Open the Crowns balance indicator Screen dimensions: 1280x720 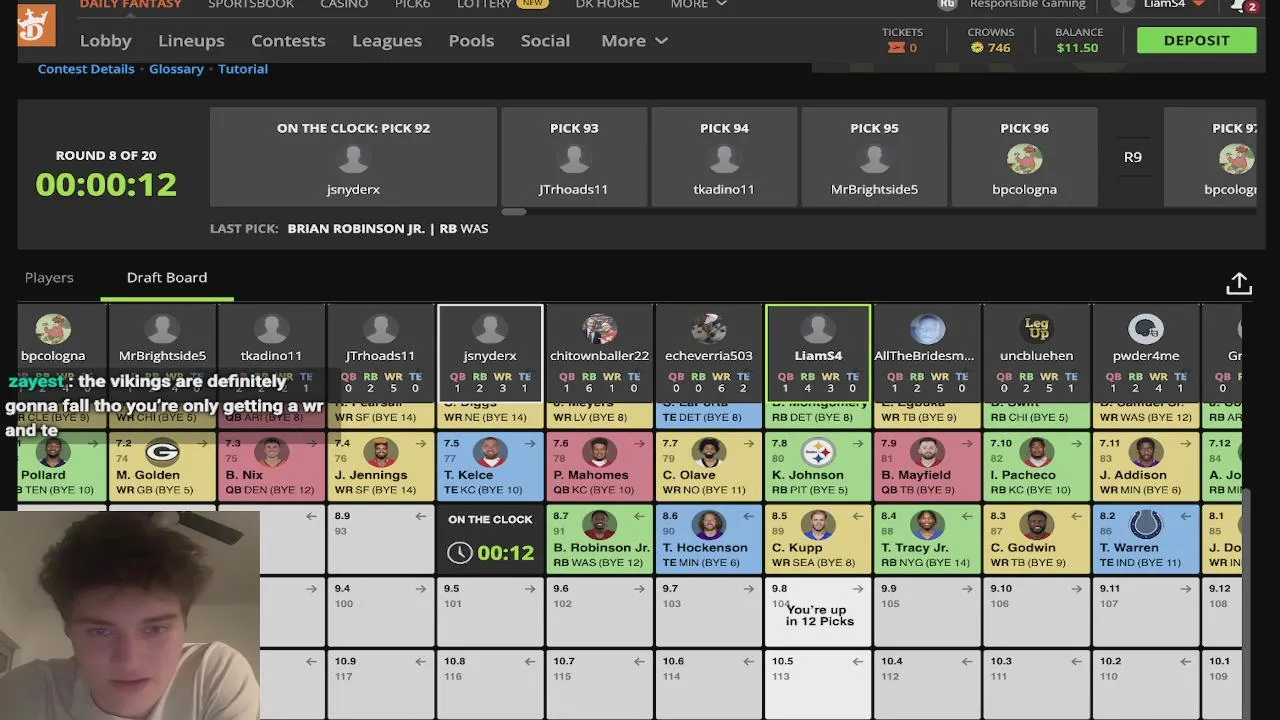point(990,40)
